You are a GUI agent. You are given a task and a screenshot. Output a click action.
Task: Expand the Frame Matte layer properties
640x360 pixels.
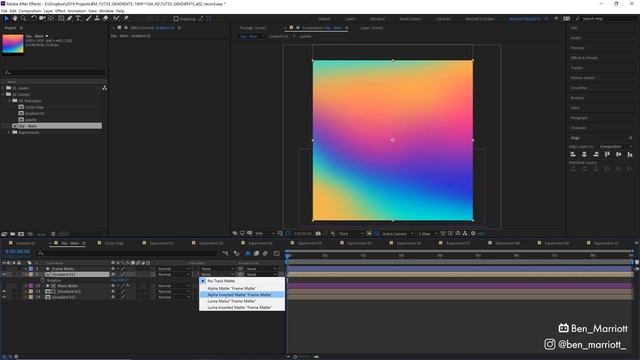(x=26, y=269)
